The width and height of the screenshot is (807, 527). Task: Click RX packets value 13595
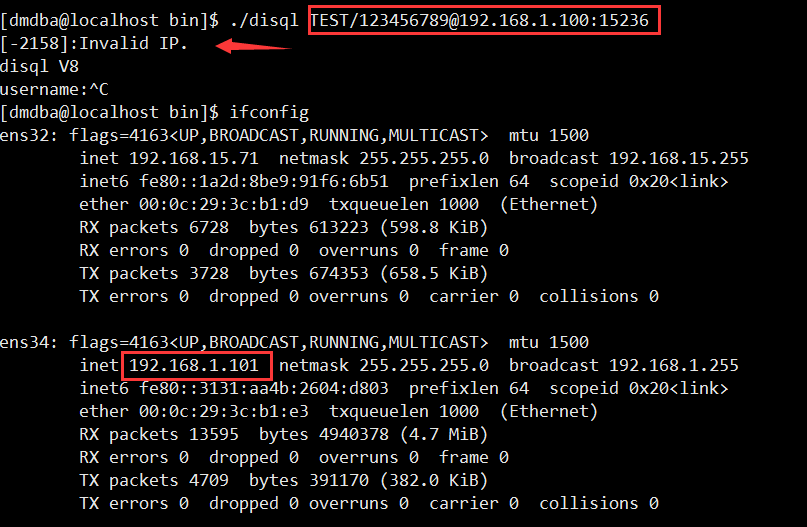[x=214, y=434]
